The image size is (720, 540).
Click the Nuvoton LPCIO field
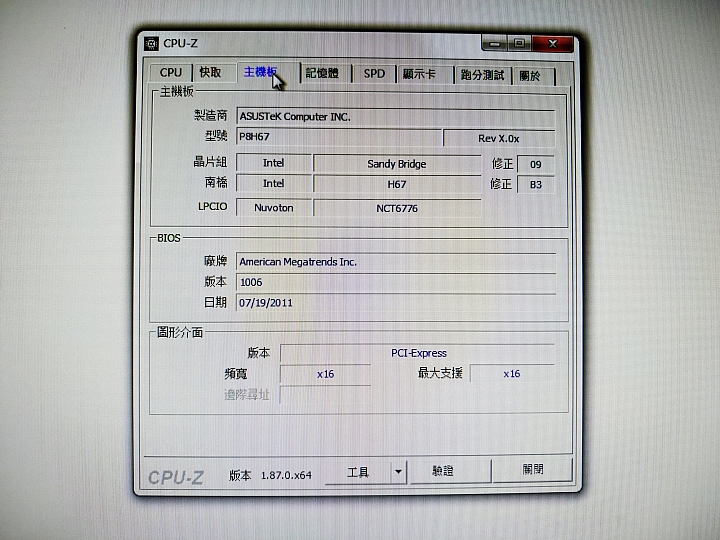(x=274, y=208)
